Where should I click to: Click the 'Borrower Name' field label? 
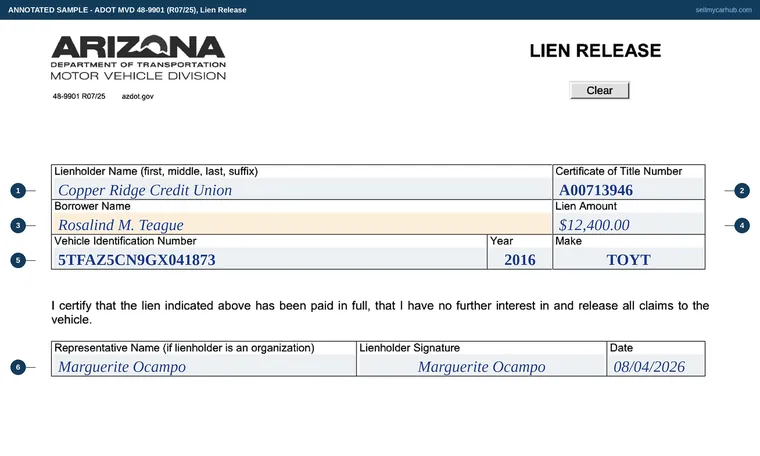[92, 206]
